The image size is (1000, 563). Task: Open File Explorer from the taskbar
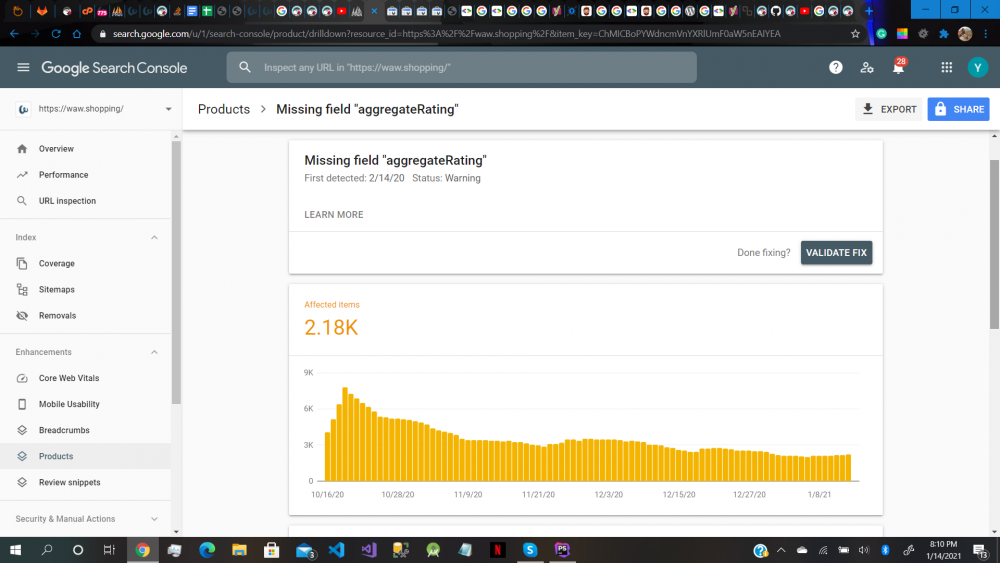(239, 550)
